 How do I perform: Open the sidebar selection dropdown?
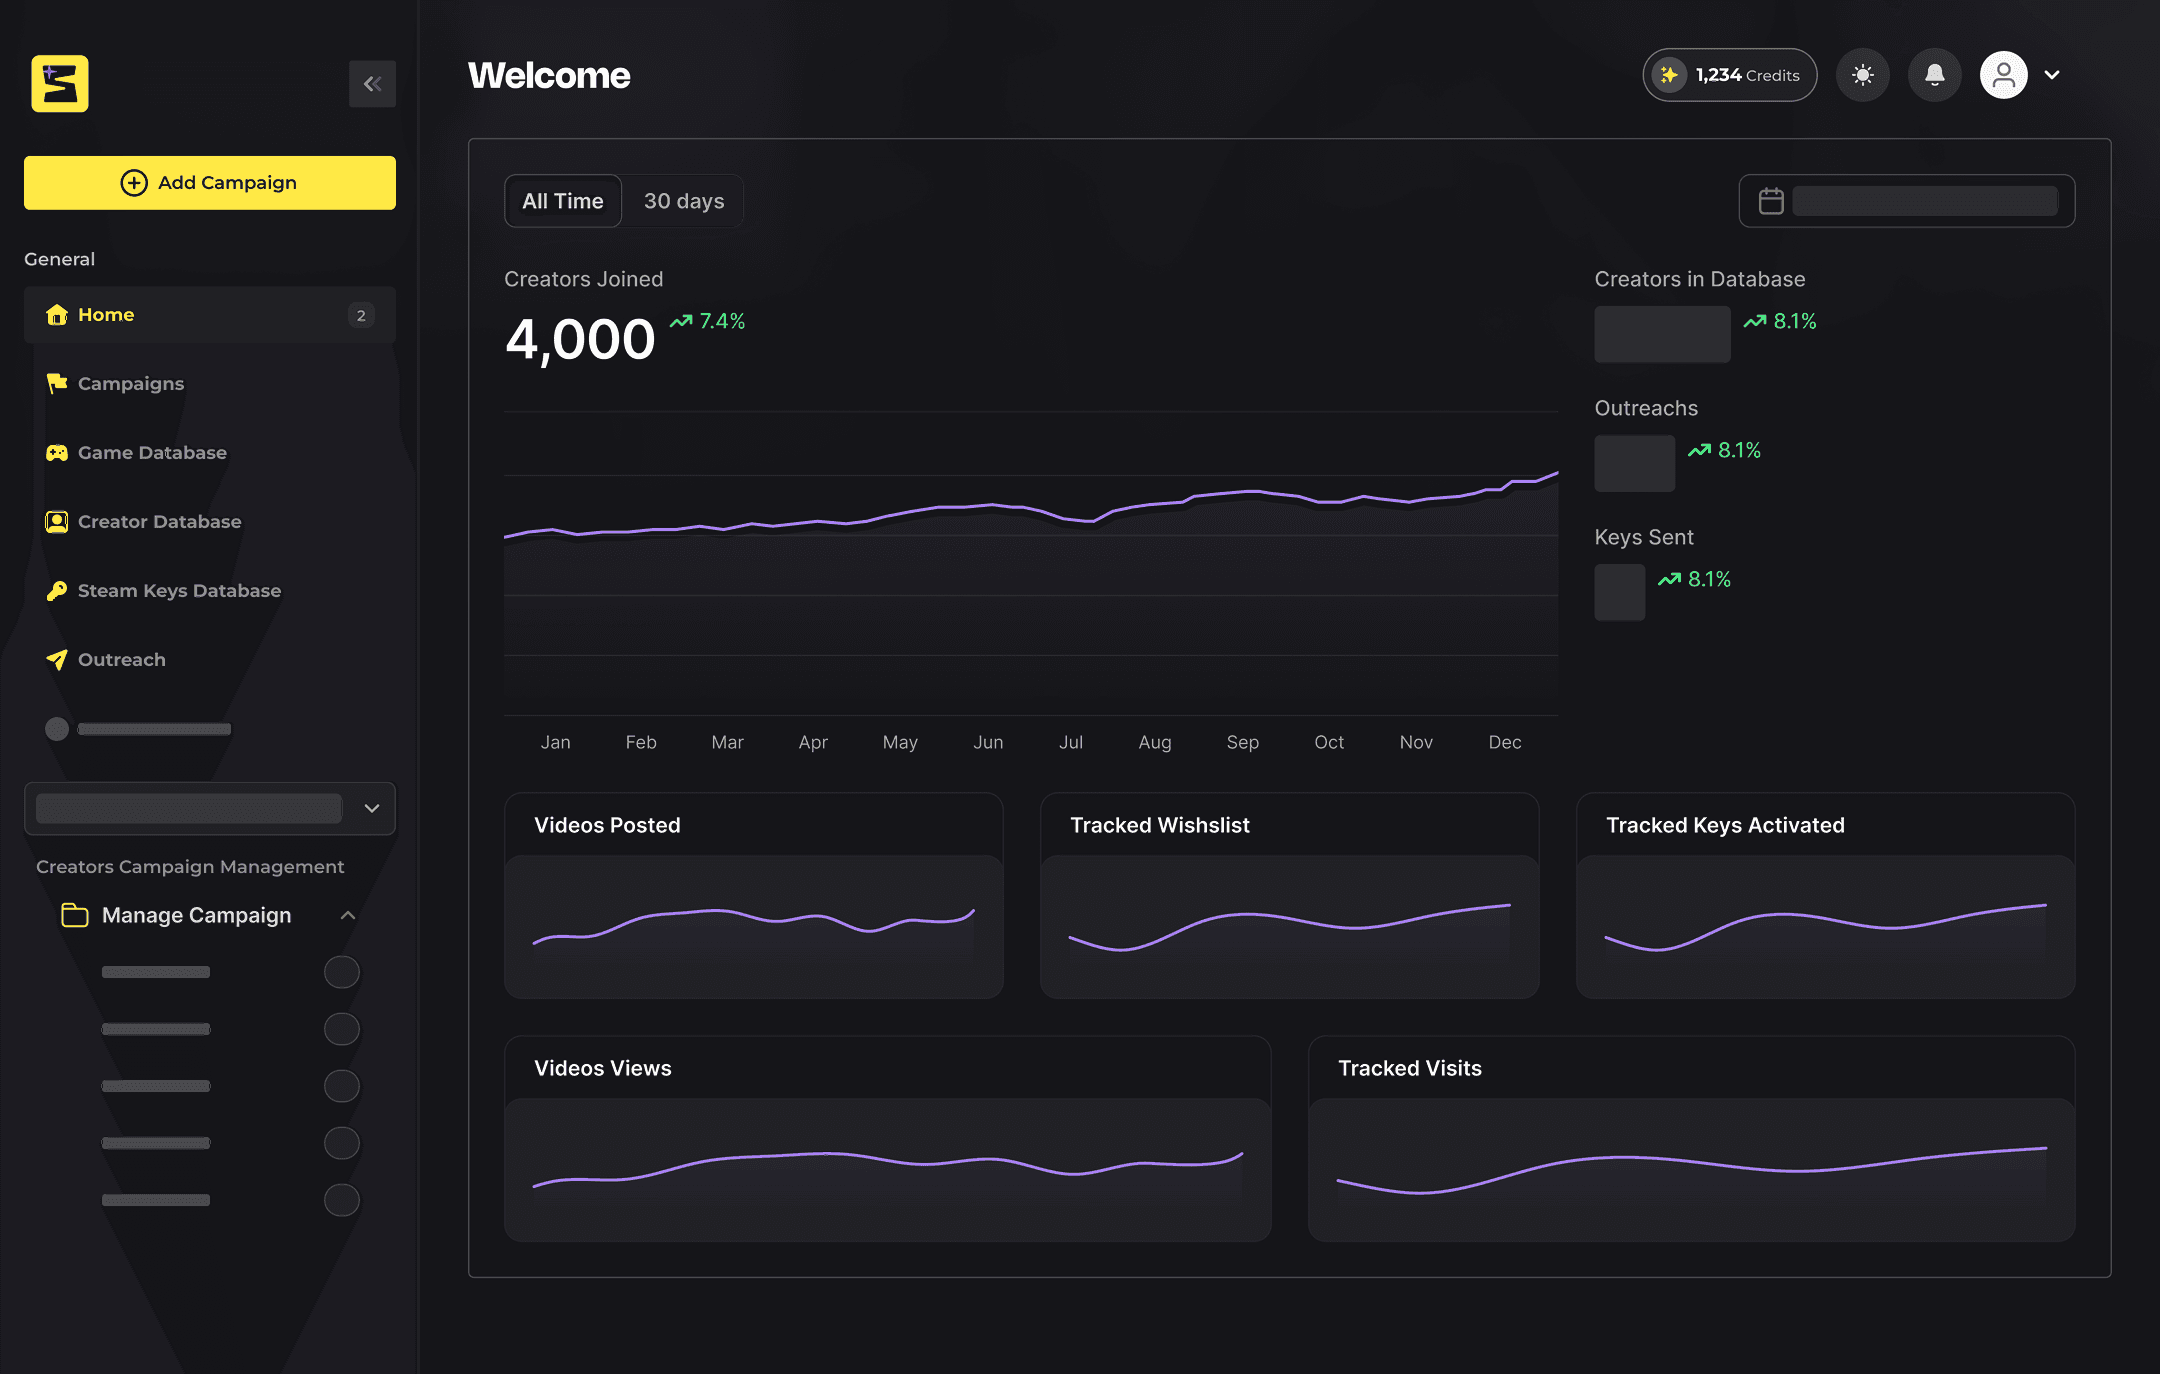[210, 808]
